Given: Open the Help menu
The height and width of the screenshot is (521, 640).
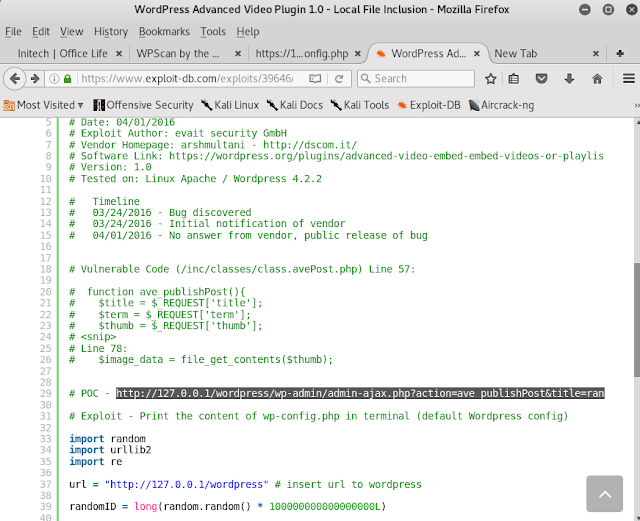Looking at the screenshot, I should click(247, 31).
